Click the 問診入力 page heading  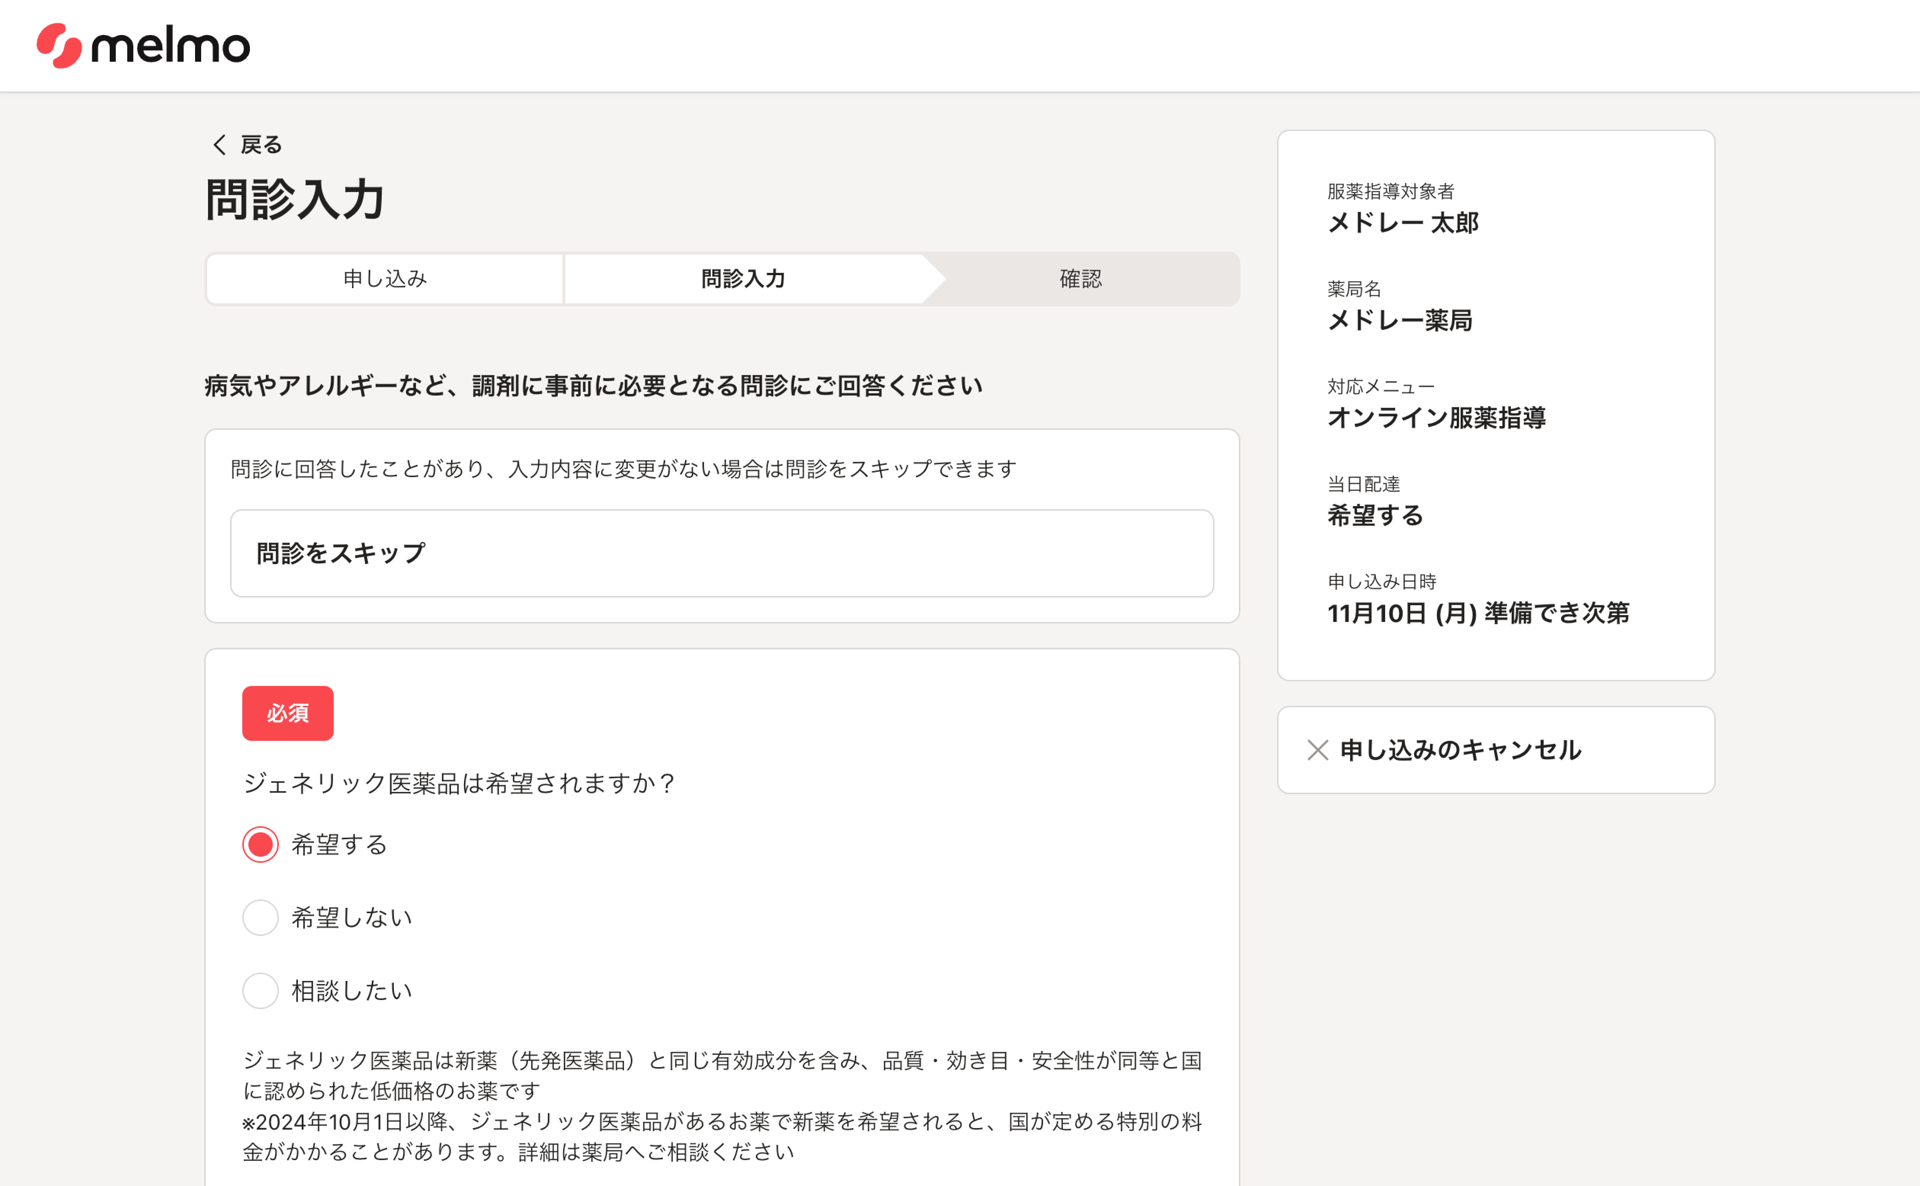[x=295, y=199]
